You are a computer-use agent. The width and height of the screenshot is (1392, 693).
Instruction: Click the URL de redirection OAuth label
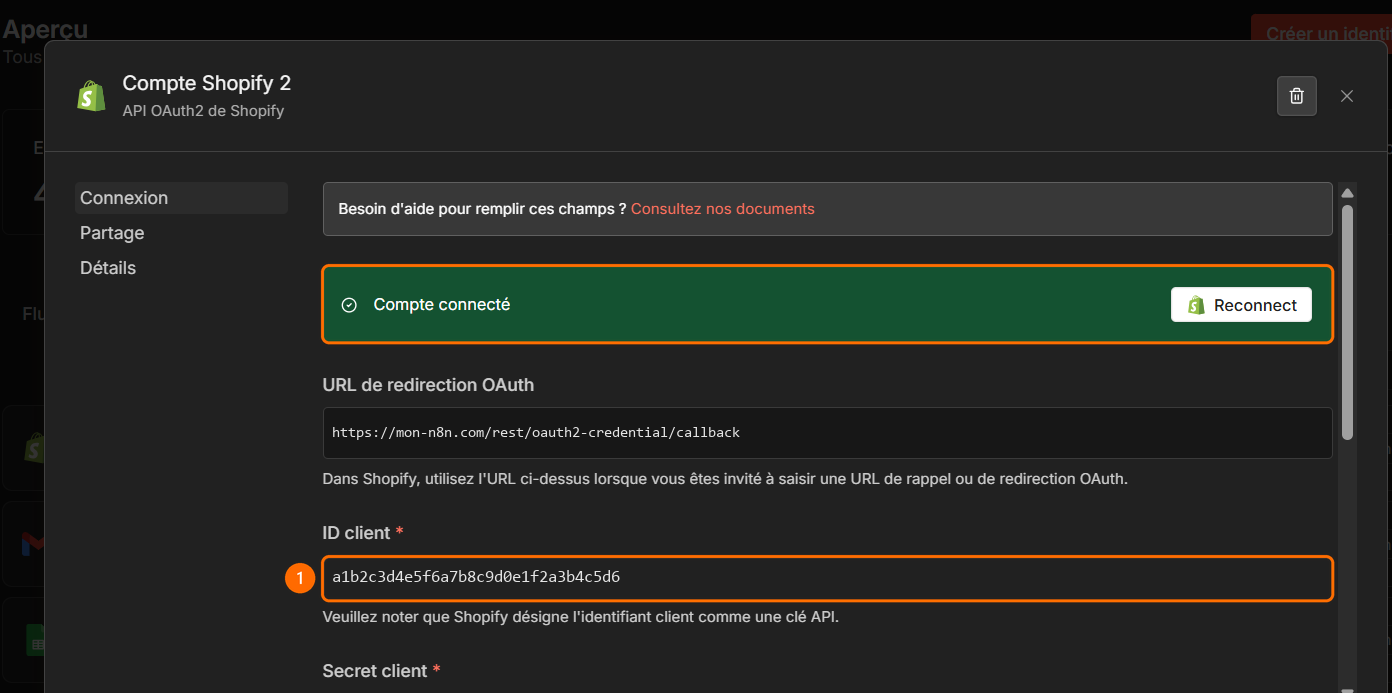coord(428,385)
